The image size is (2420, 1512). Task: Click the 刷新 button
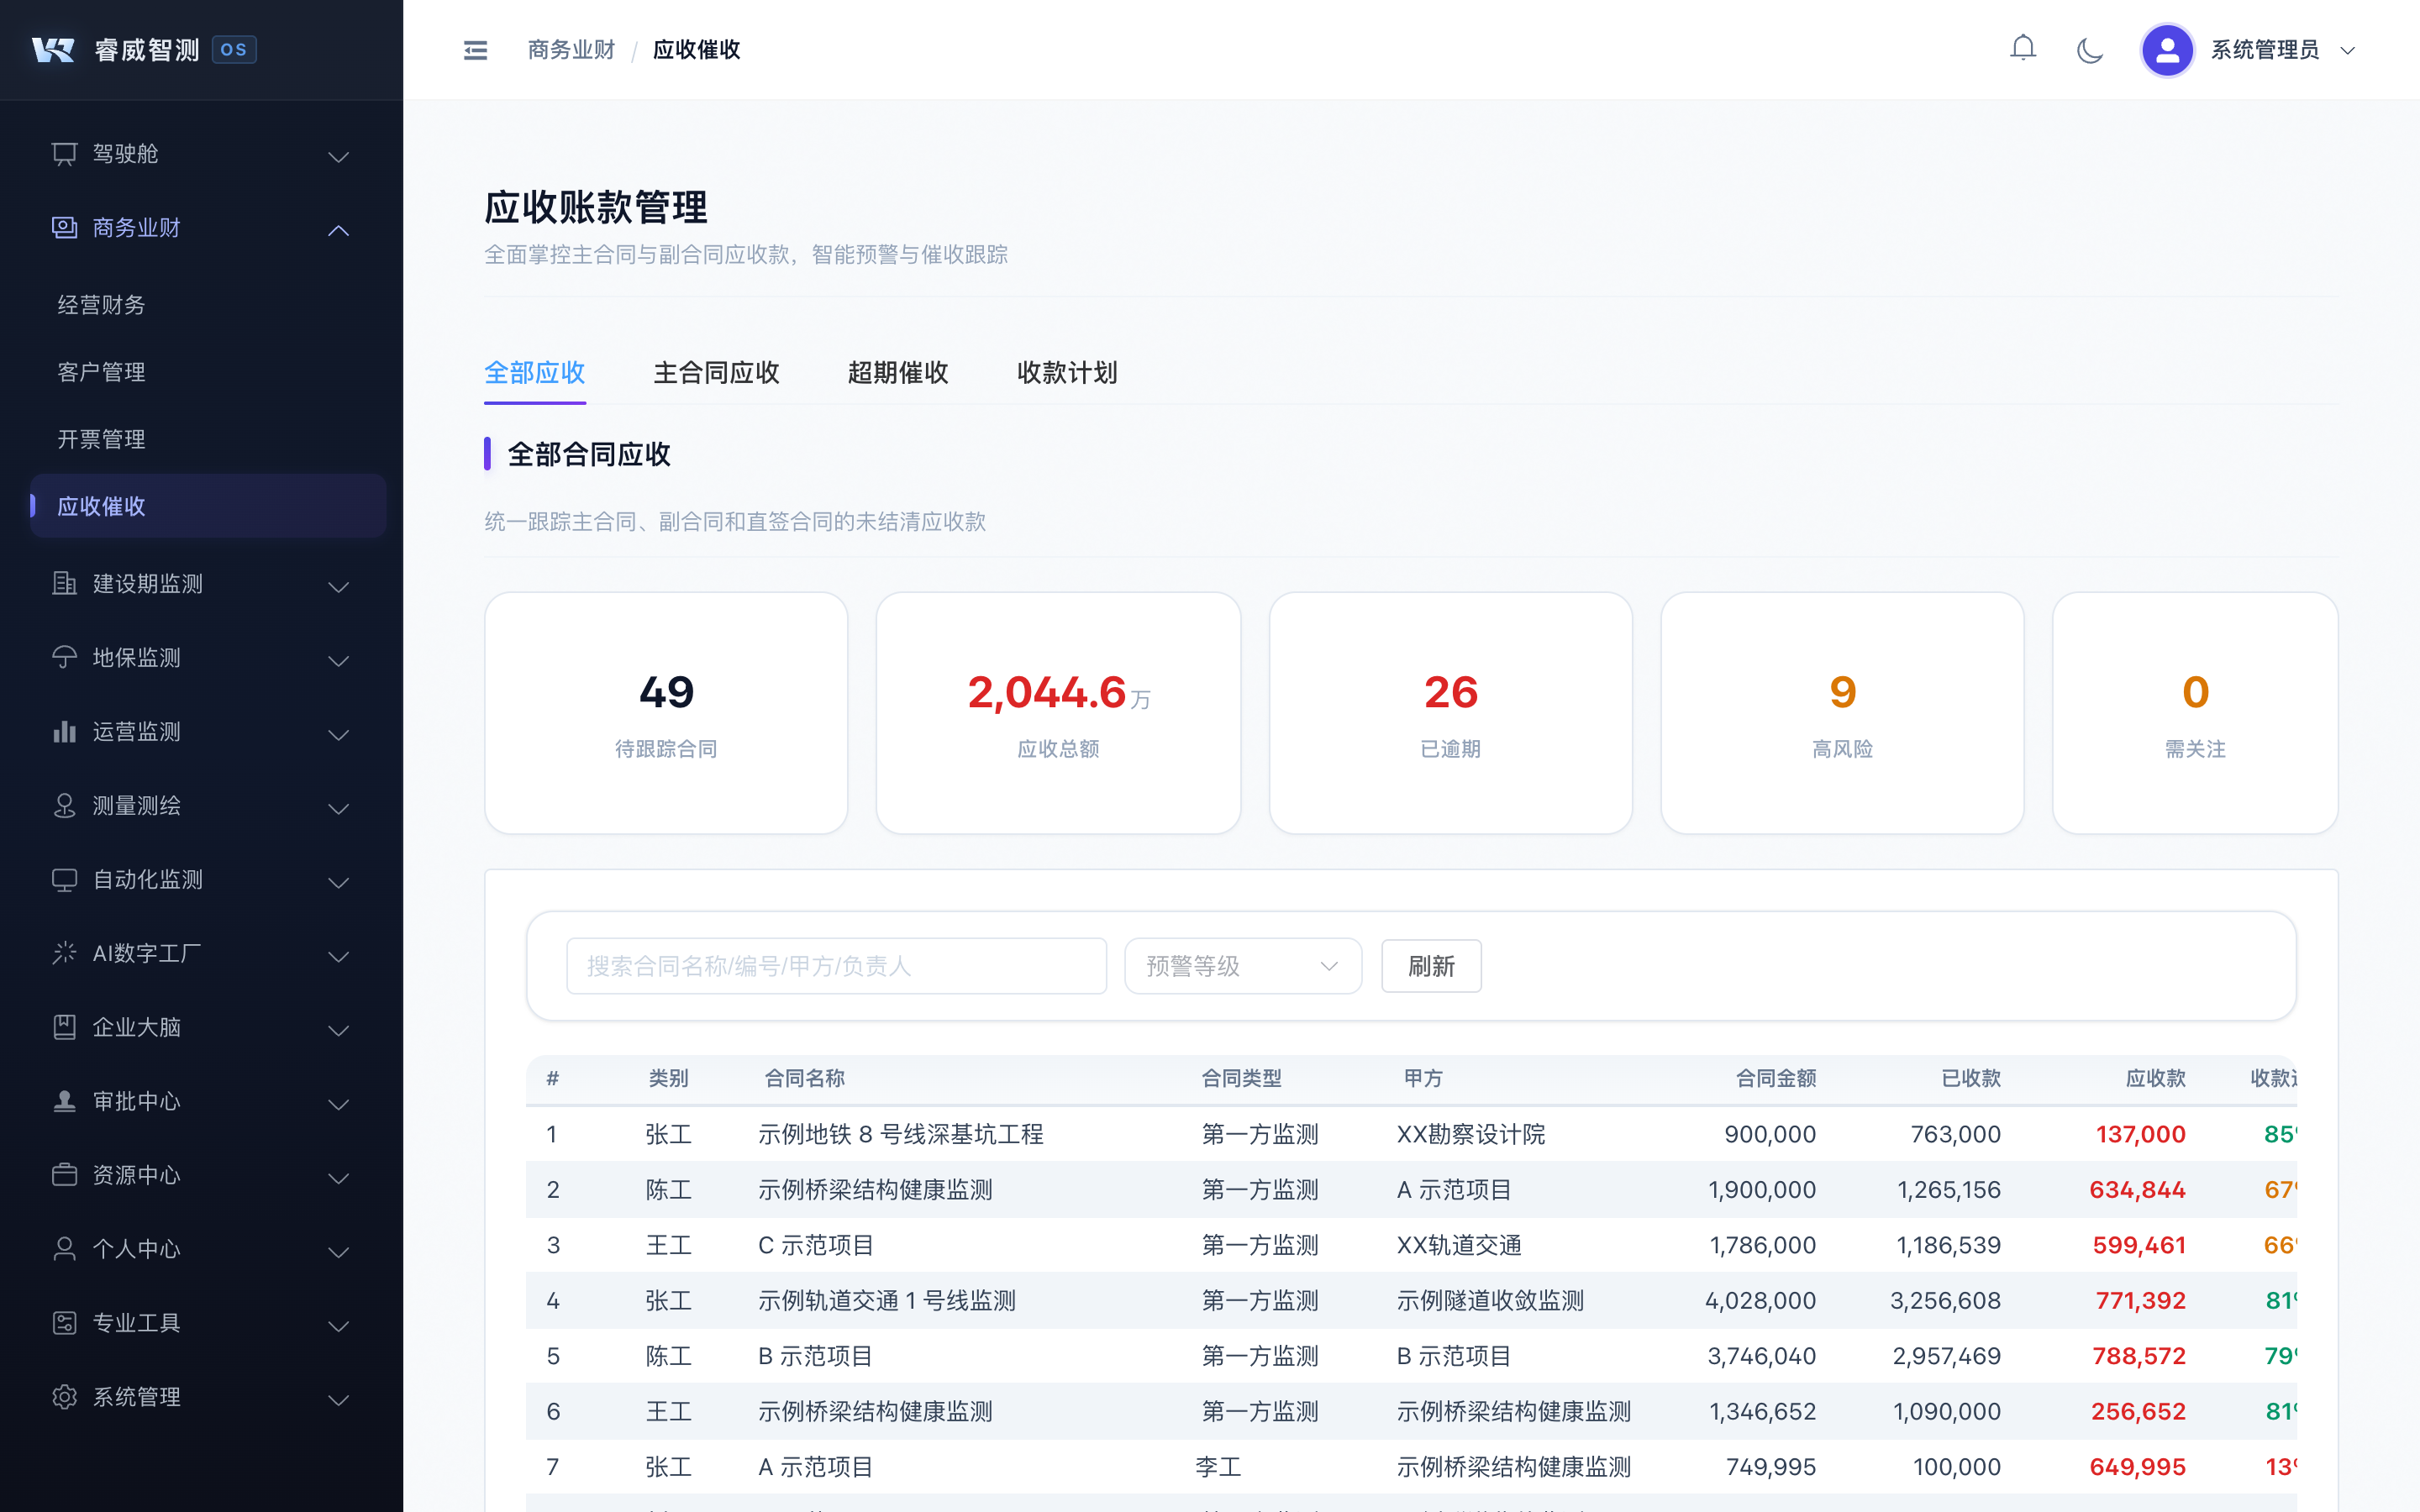point(1430,966)
